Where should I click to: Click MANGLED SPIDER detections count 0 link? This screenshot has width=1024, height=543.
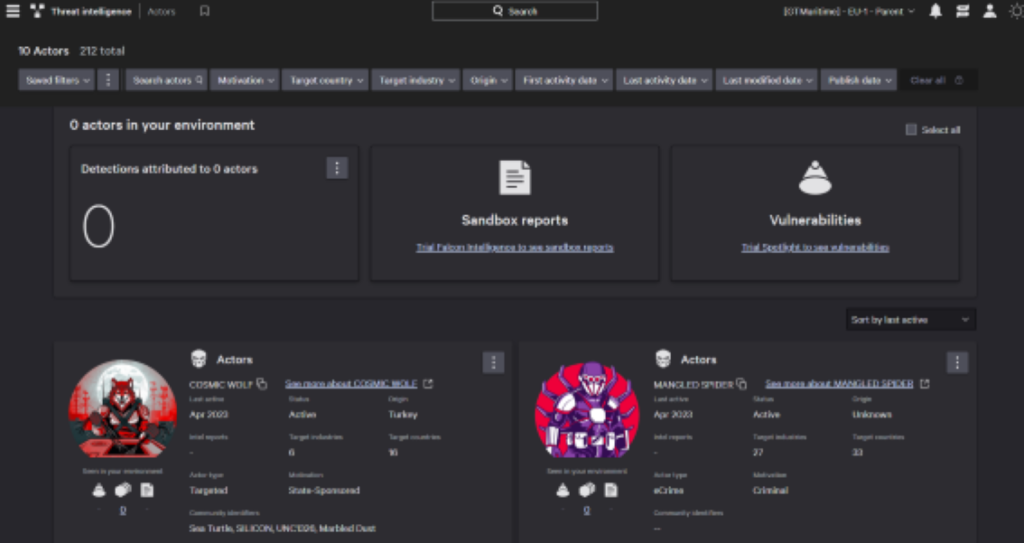(586, 510)
